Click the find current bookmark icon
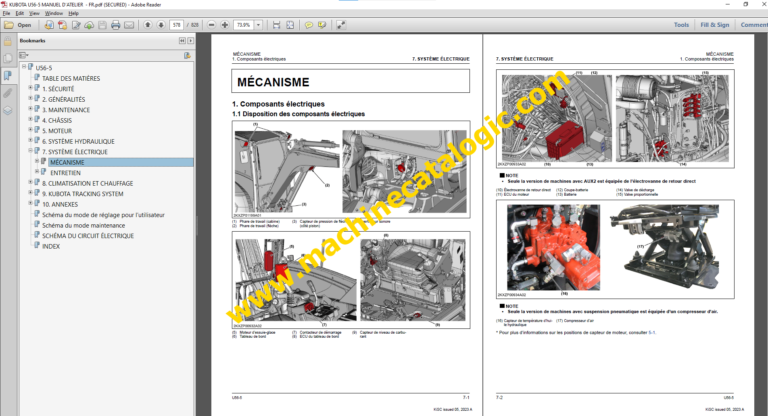768x416 pixels. click(187, 56)
